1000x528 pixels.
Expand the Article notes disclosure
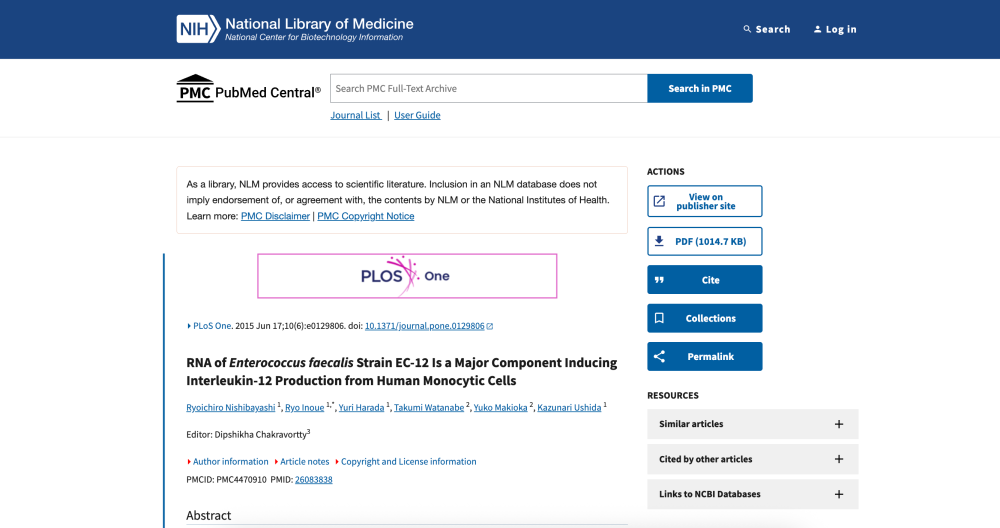click(302, 462)
